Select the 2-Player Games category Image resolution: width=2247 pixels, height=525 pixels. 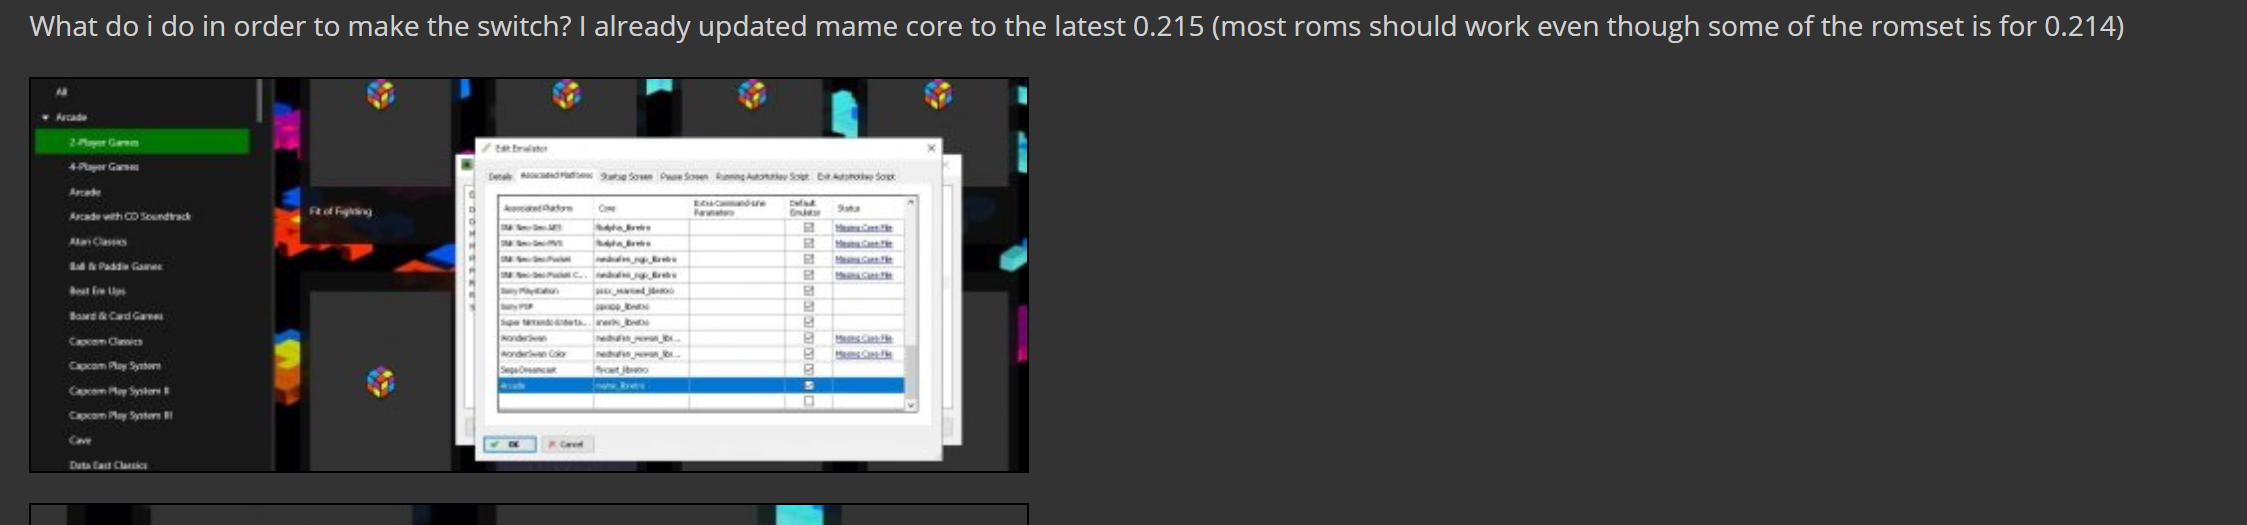[142, 142]
